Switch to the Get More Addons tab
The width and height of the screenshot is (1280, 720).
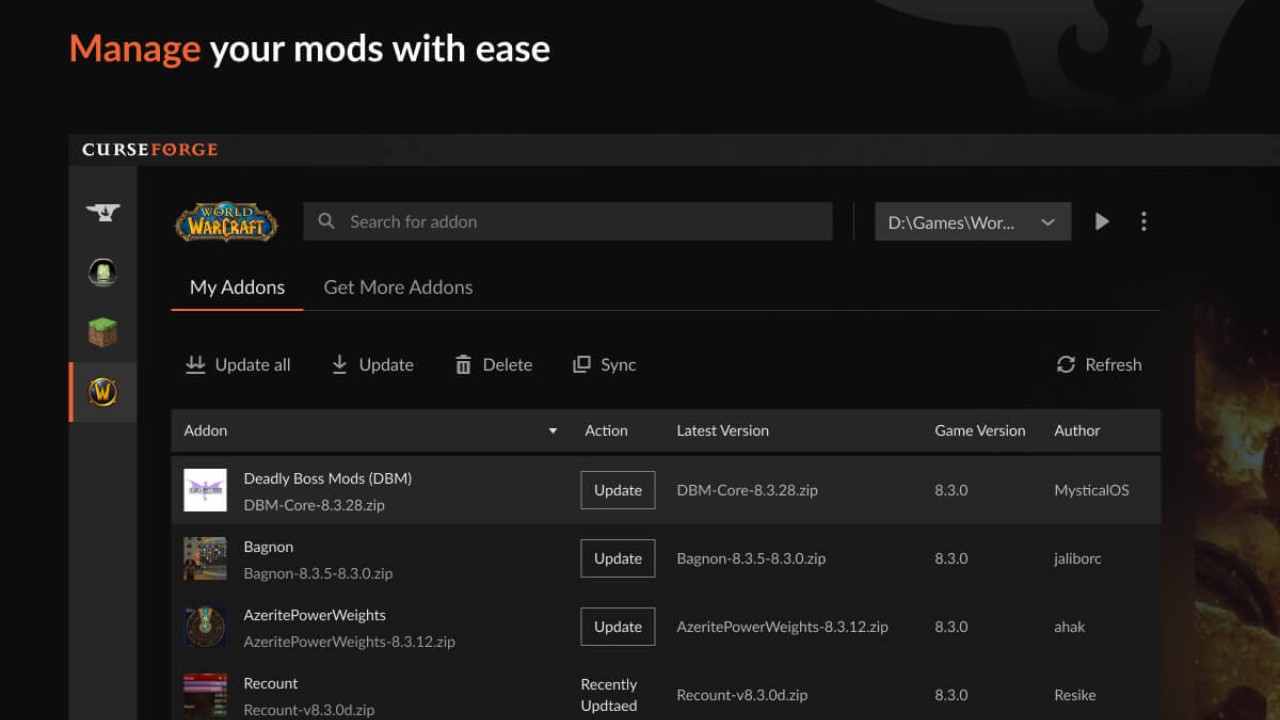click(398, 287)
